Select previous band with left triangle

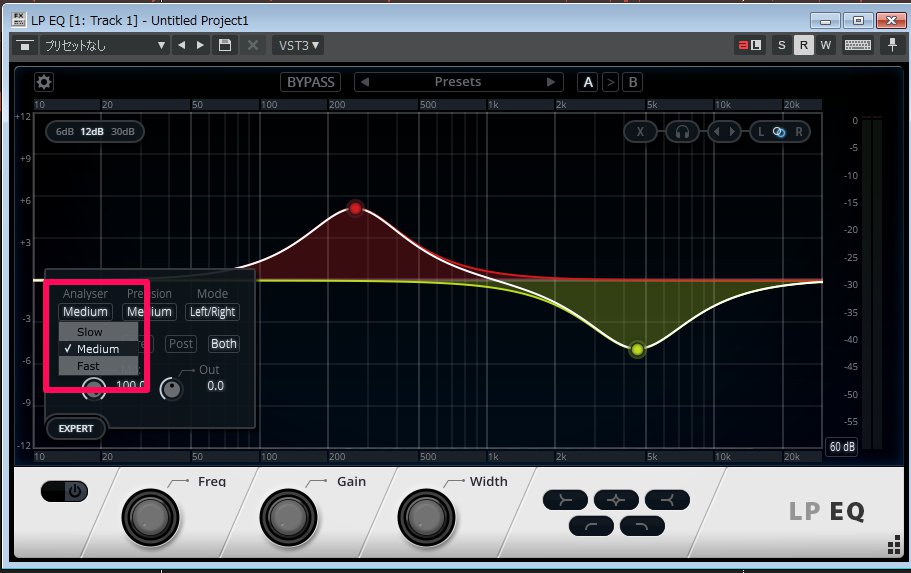[x=716, y=132]
